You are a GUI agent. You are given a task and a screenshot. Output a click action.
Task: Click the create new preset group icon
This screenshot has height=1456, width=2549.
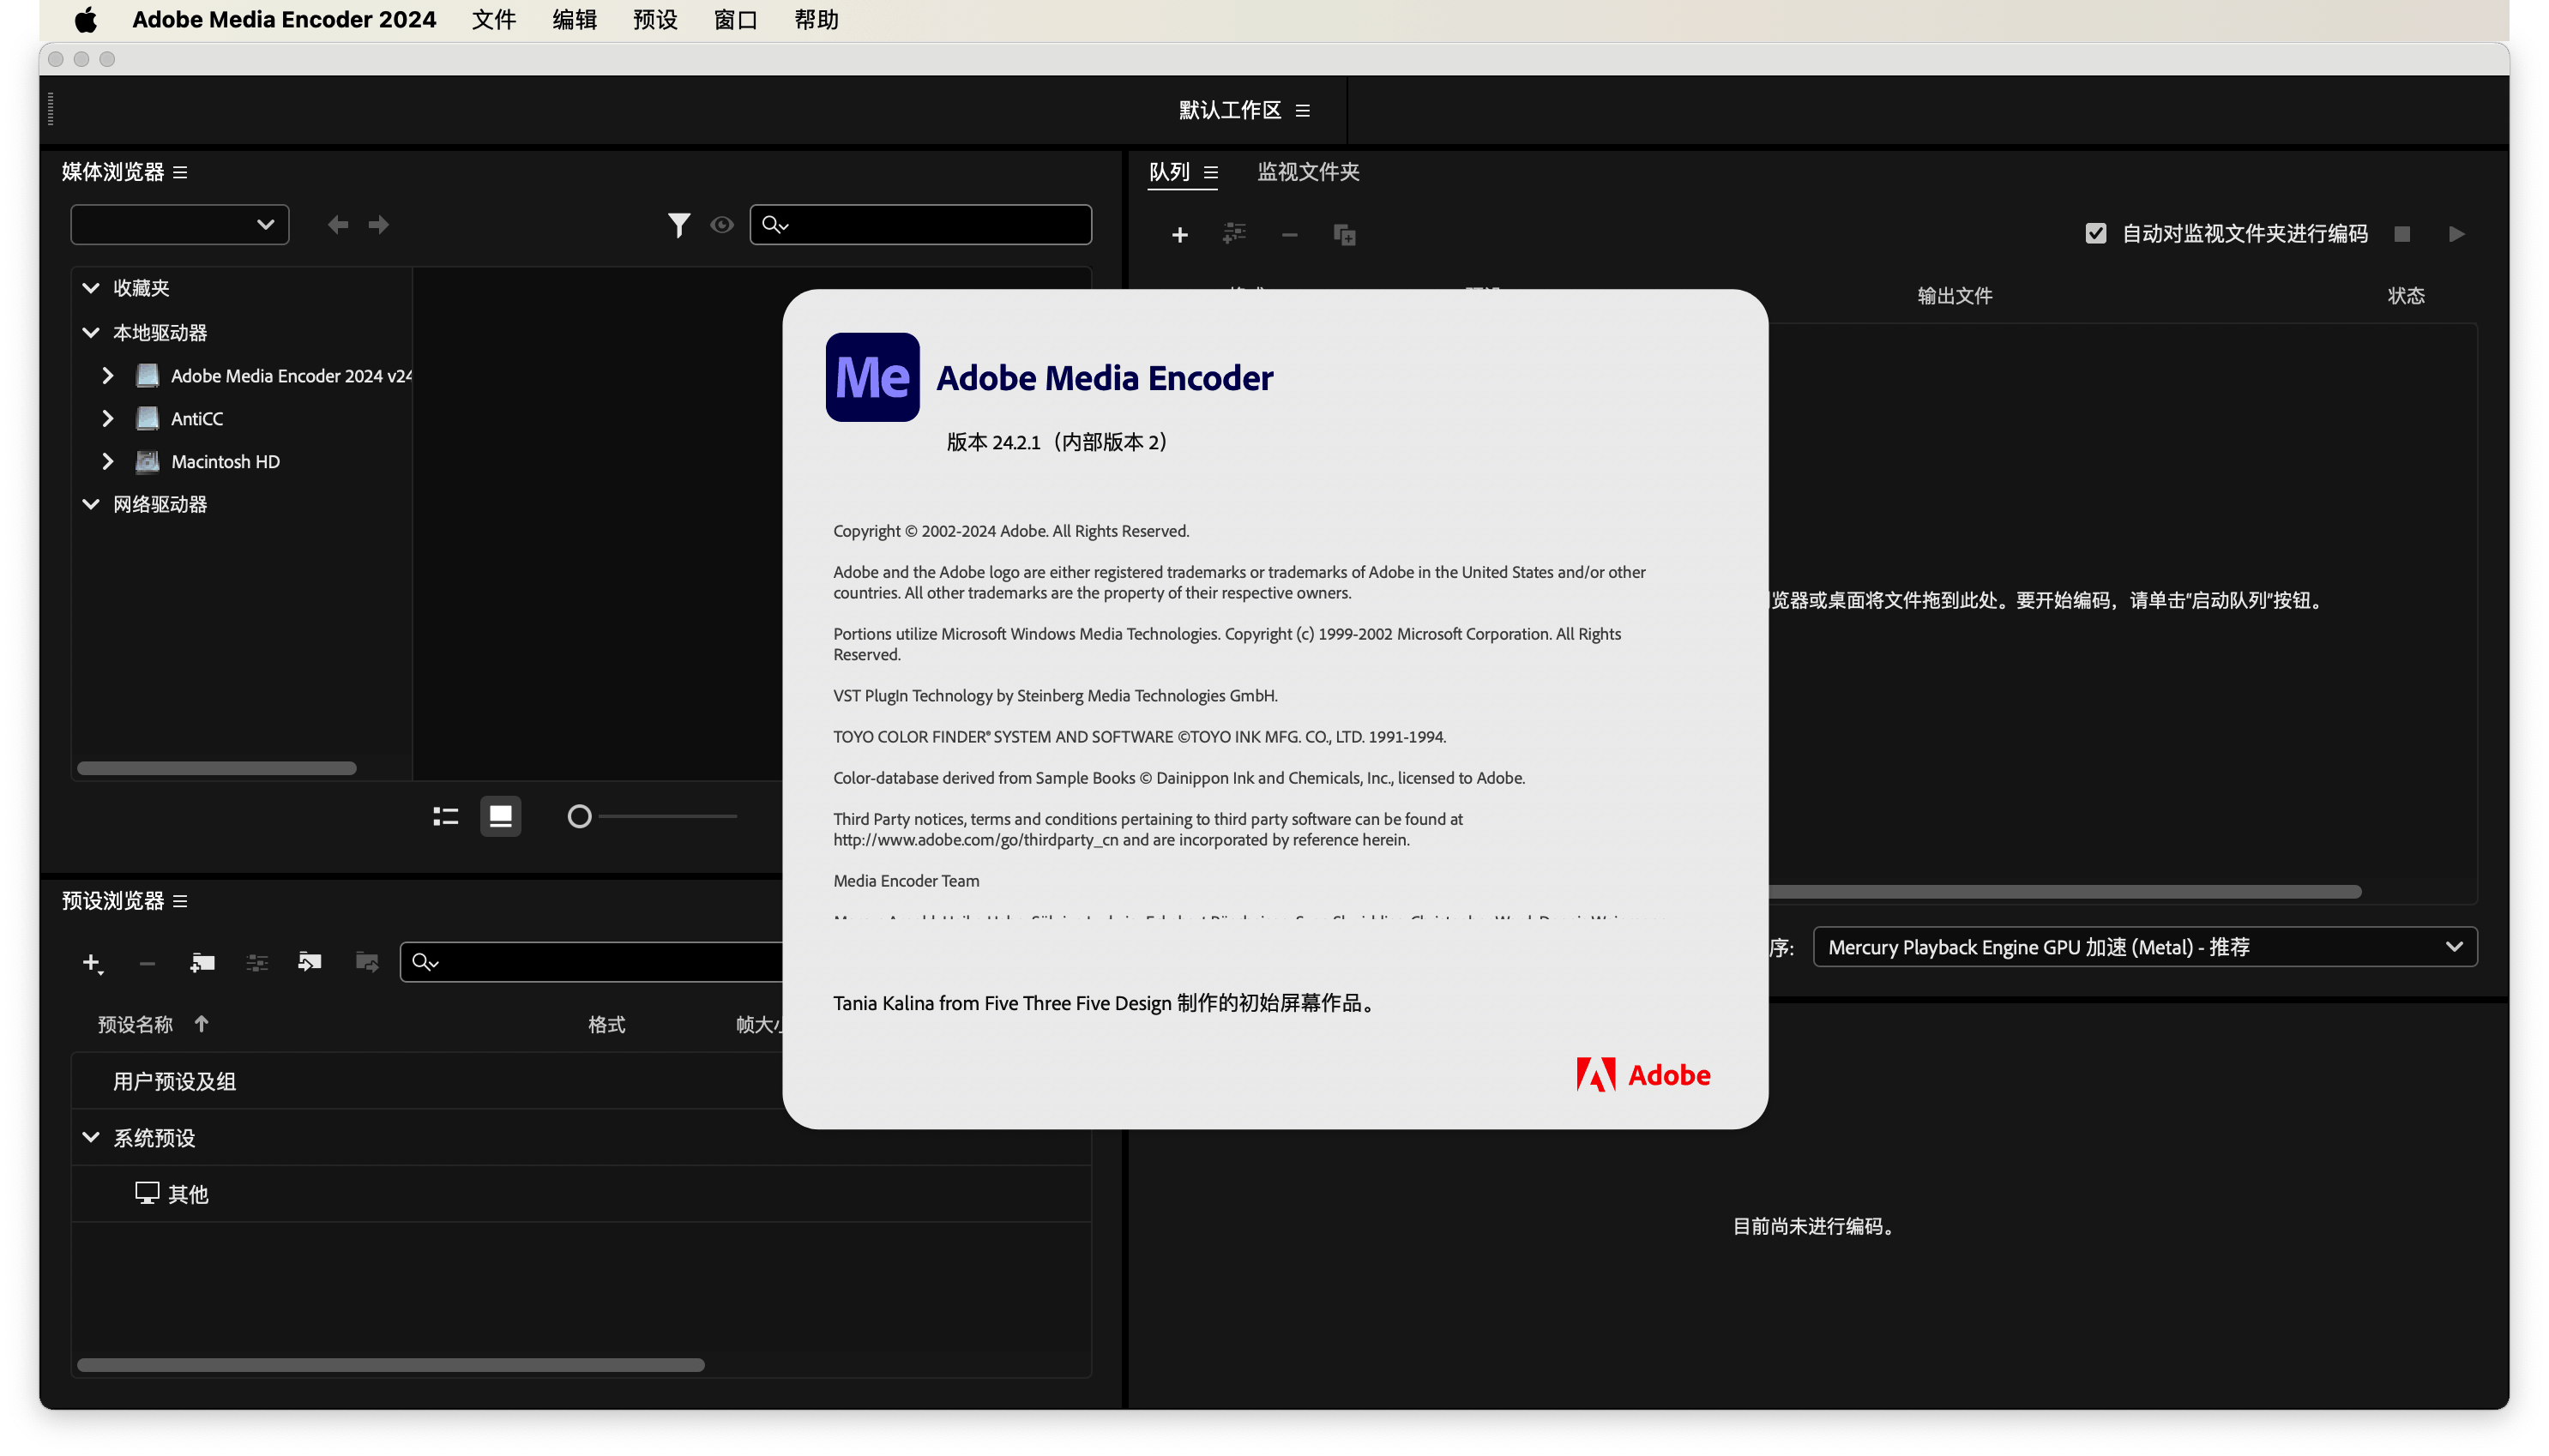pyautogui.click(x=202, y=962)
